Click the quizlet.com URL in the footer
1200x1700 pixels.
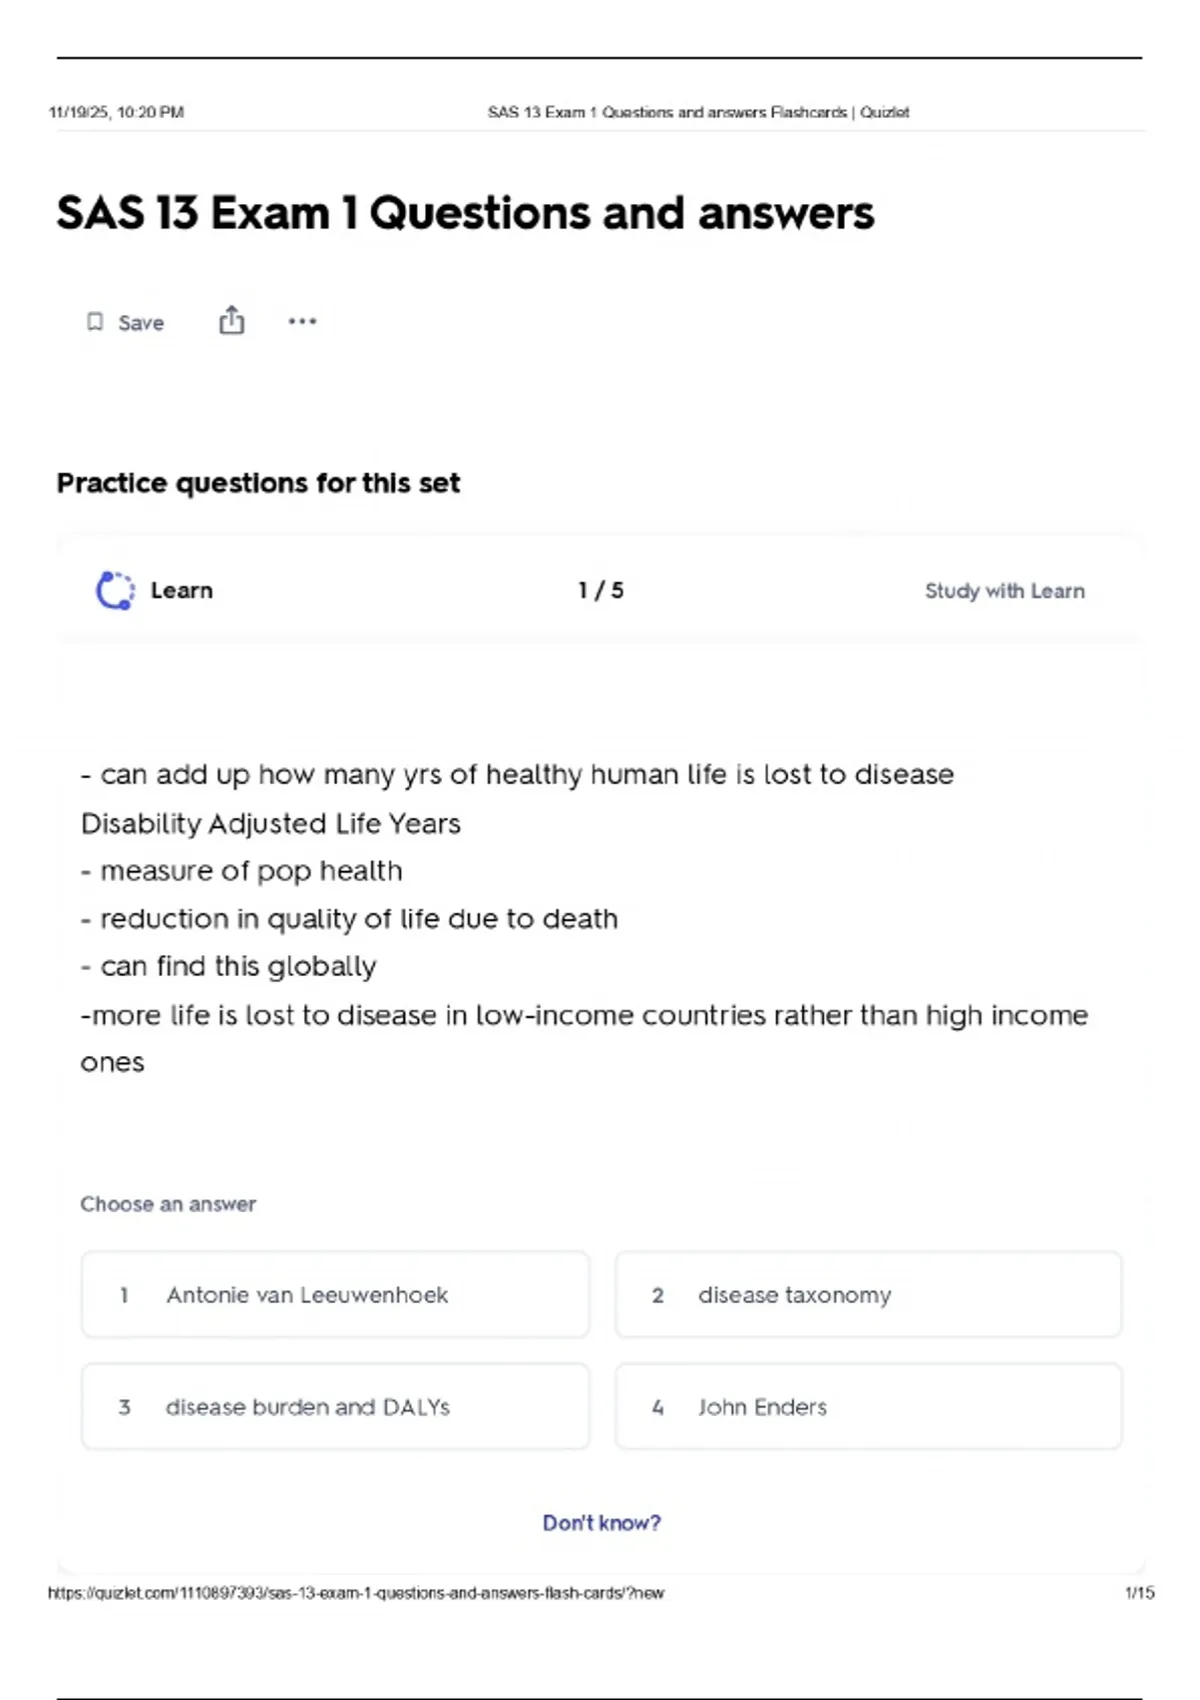click(x=356, y=1593)
